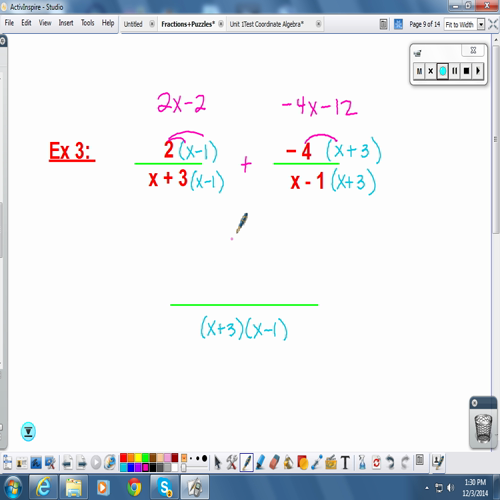500x500 pixels.
Task: Click the Start/Stop Flipchart Voting icon
Action: 96,463
